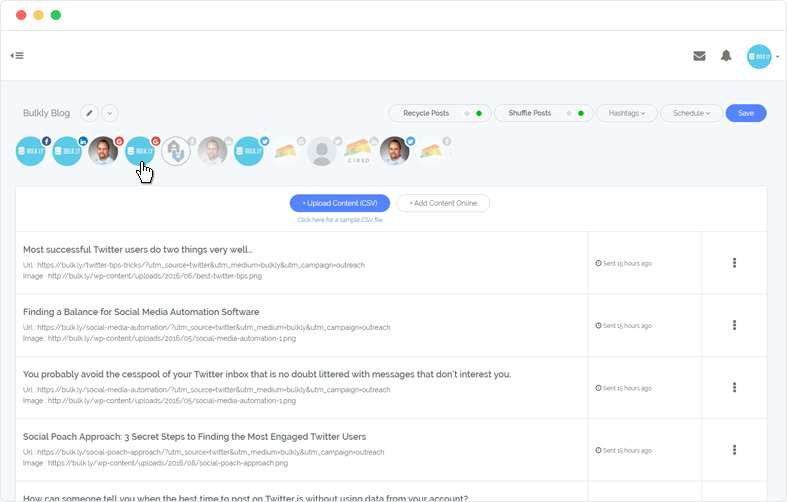Select the Bulkly LinkedIn account avatar
Viewport: 787px width, 502px height.
[x=67, y=151]
